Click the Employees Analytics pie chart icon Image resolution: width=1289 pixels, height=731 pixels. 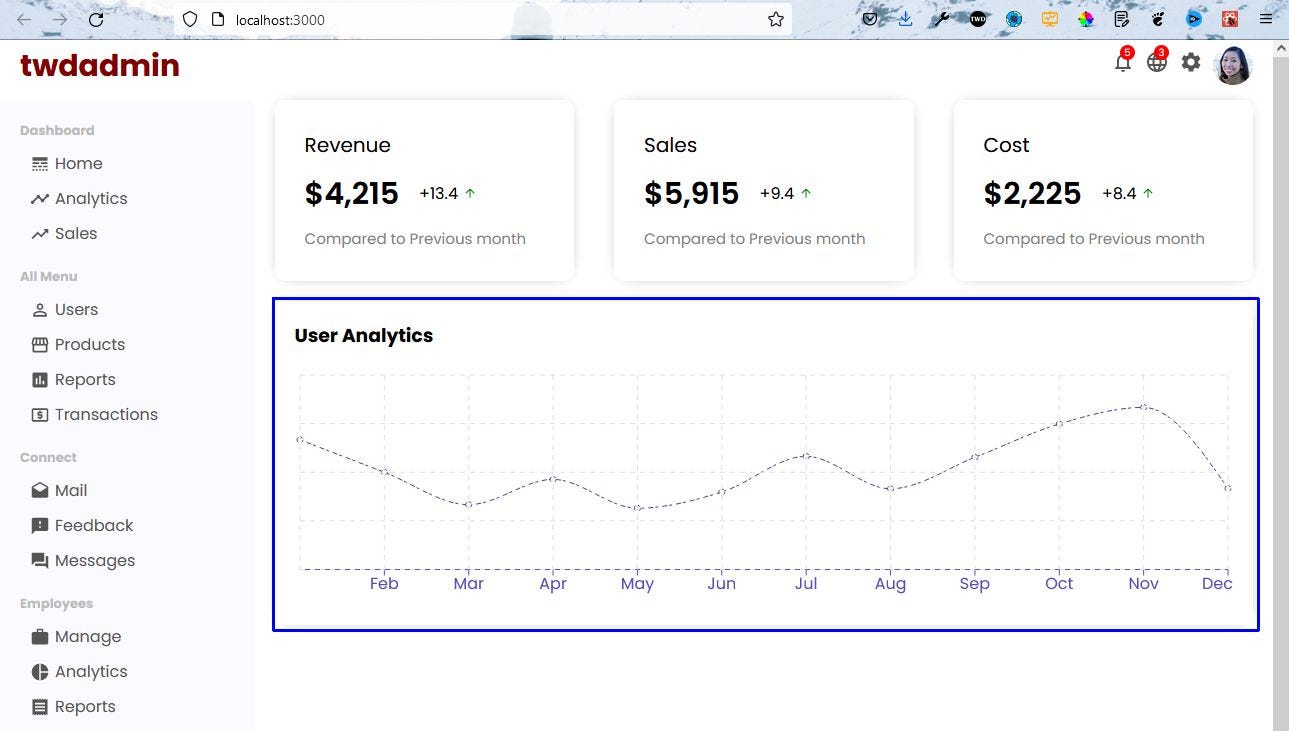40,672
